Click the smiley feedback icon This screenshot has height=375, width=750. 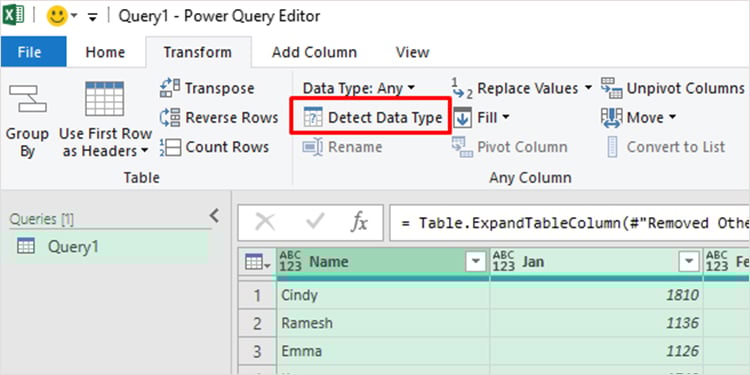57,17
